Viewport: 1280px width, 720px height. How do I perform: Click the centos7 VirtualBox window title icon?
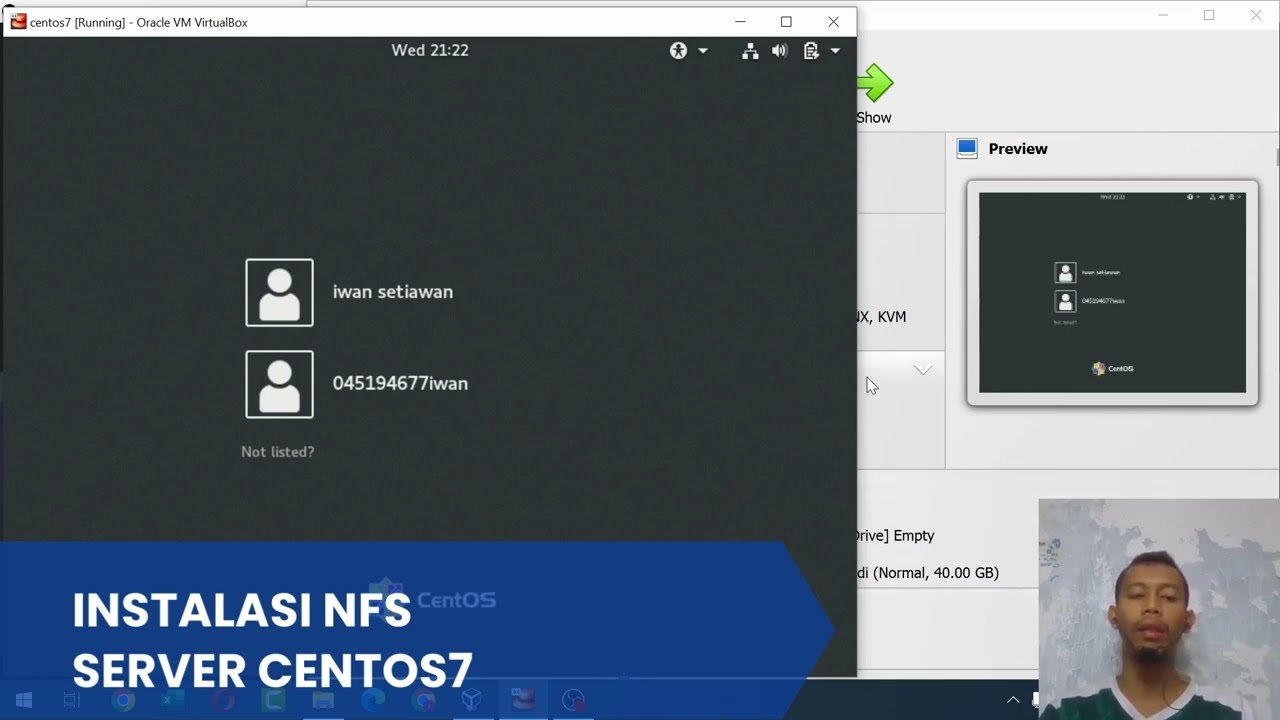tap(18, 21)
